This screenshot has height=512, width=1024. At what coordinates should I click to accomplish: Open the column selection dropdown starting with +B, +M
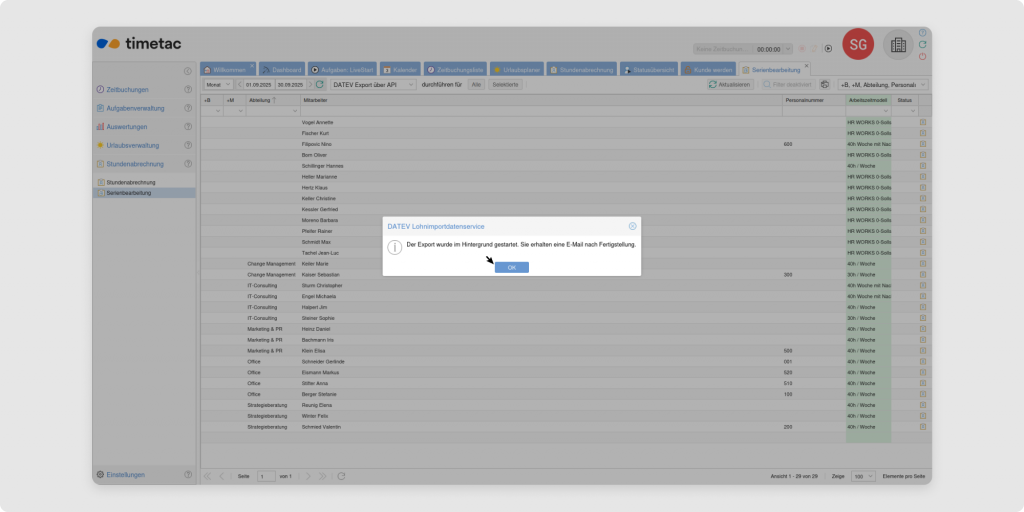click(x=883, y=85)
